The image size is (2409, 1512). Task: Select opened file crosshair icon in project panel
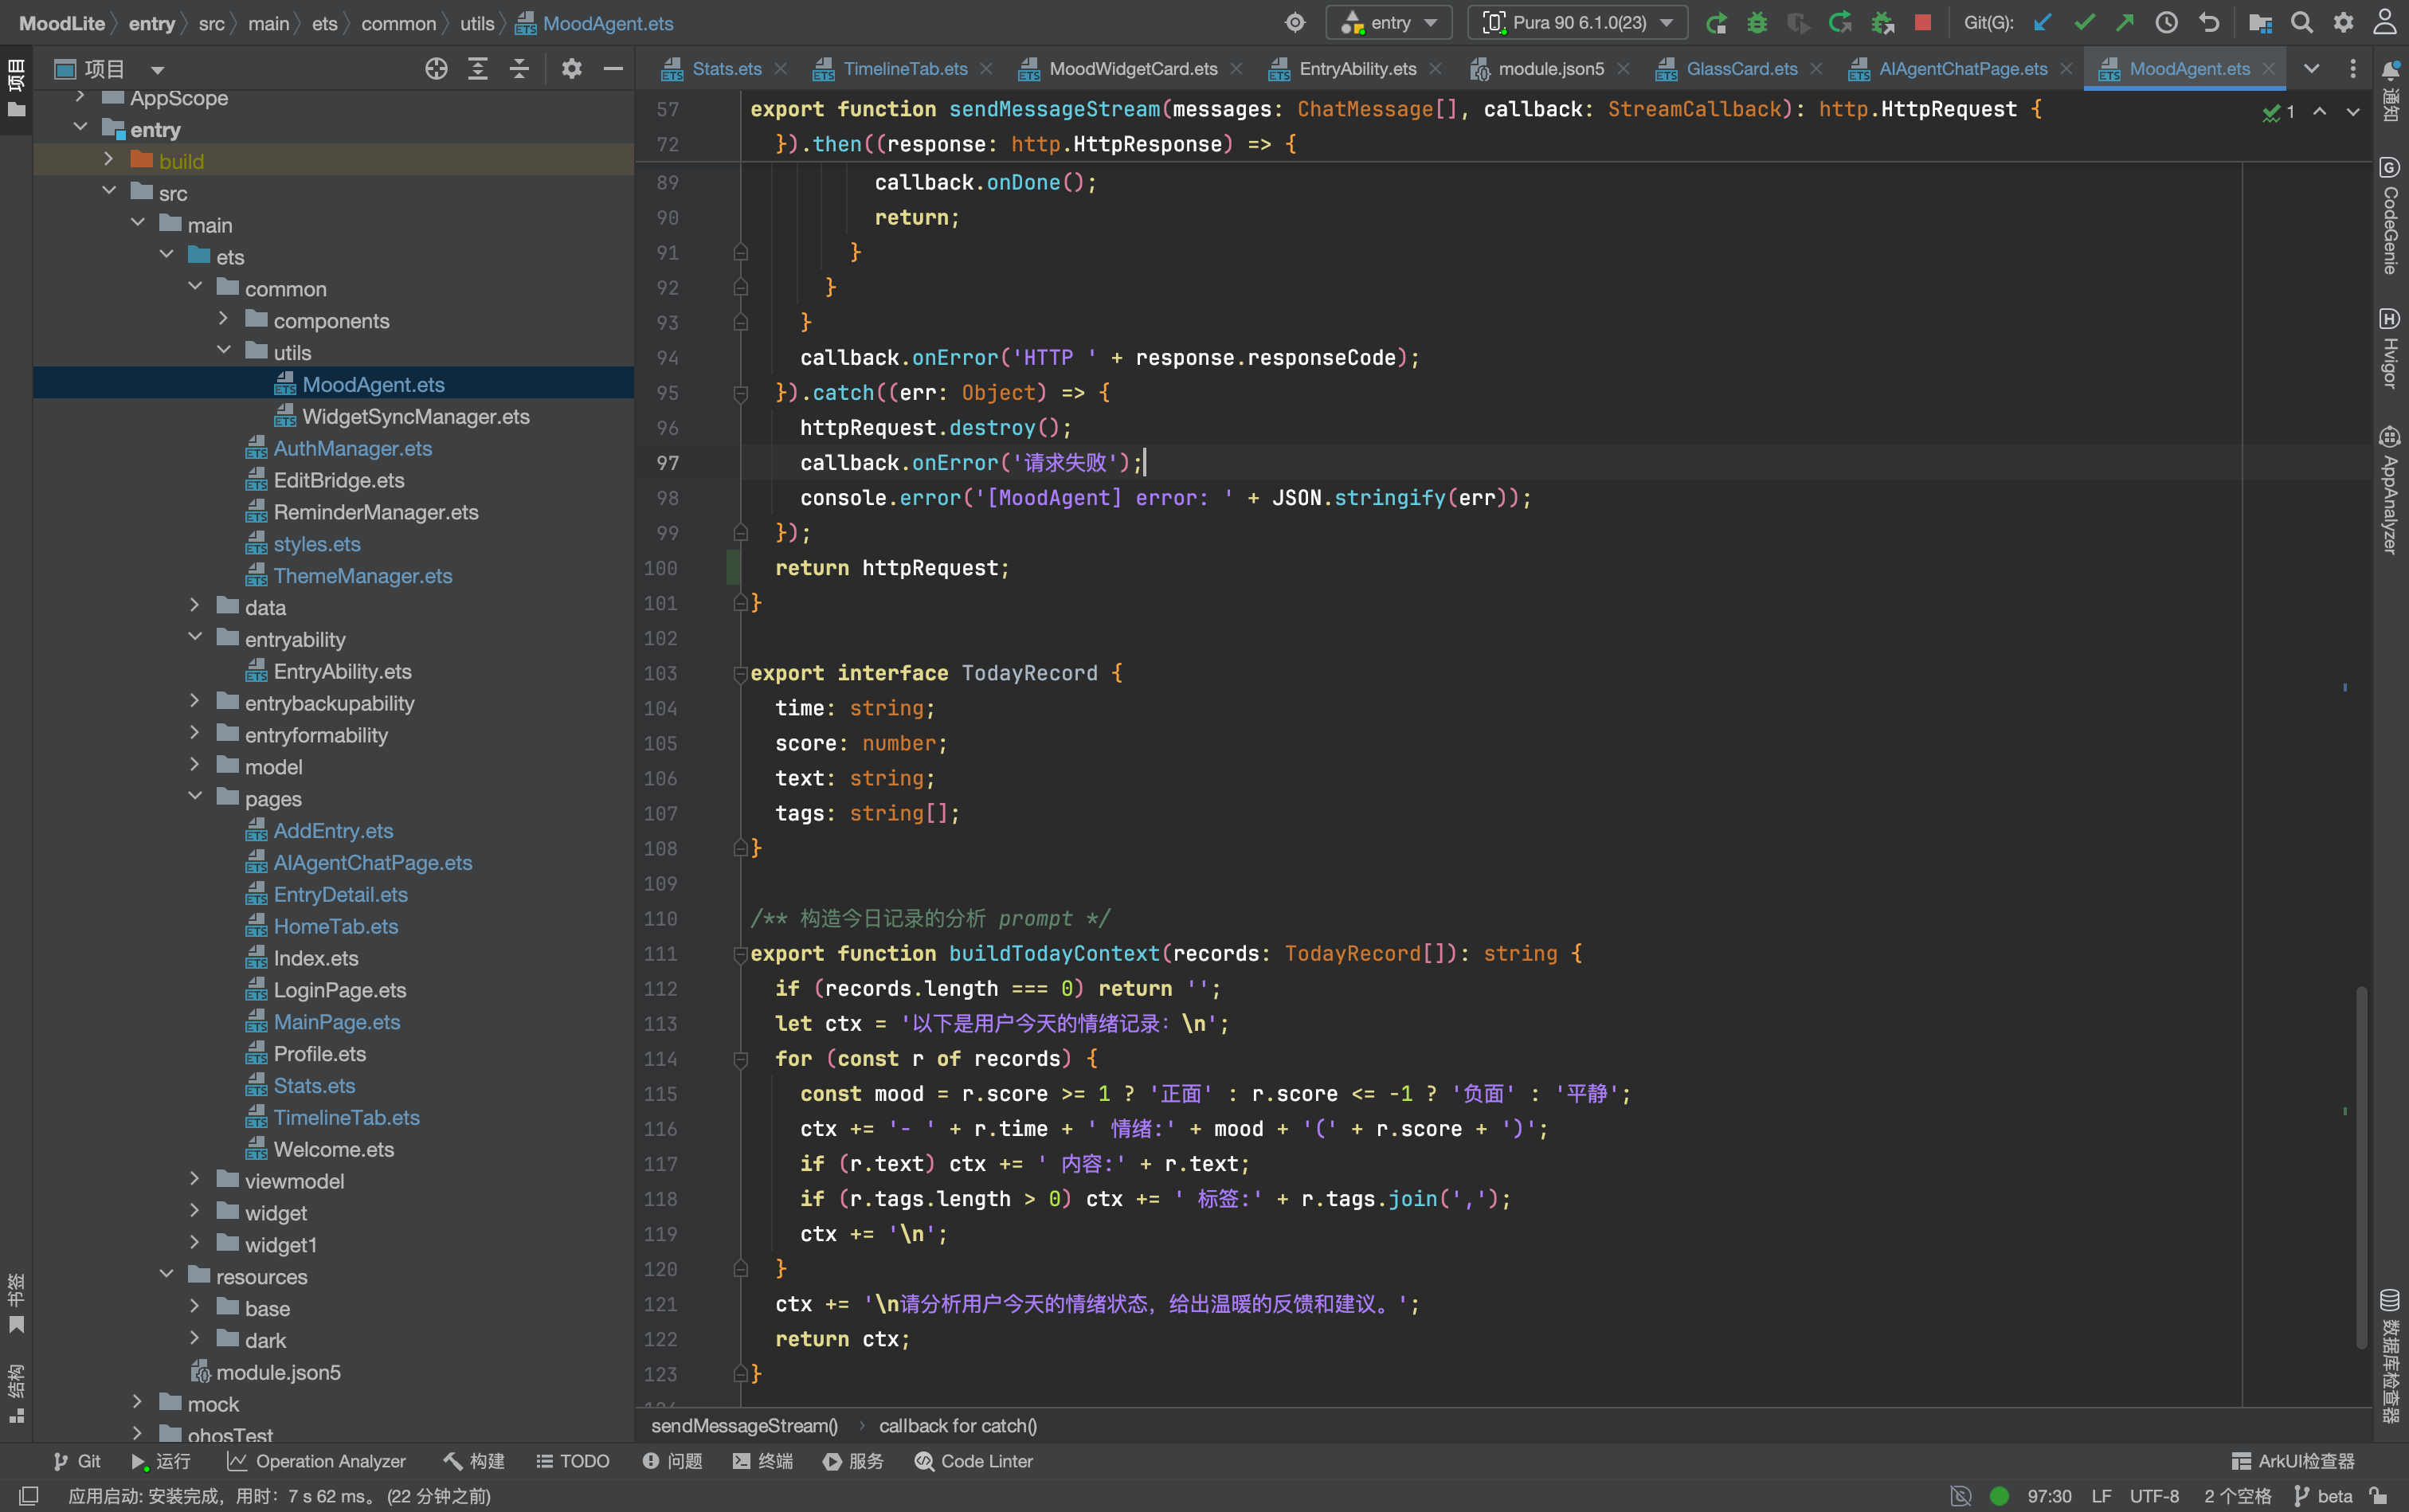436,69
